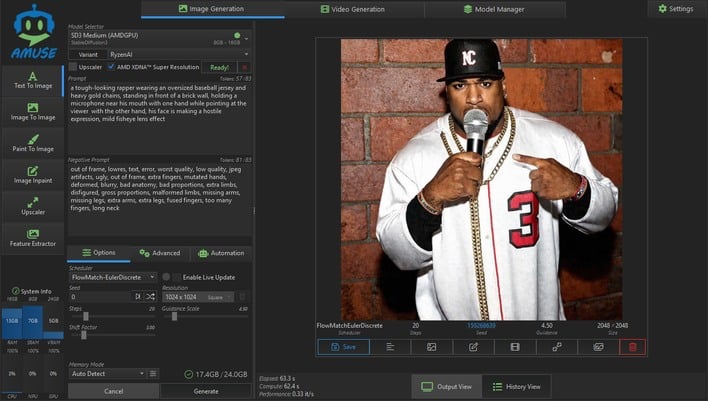Image resolution: width=708 pixels, height=401 pixels.
Task: Expand the SD3 Medium model selector
Action: click(158, 38)
